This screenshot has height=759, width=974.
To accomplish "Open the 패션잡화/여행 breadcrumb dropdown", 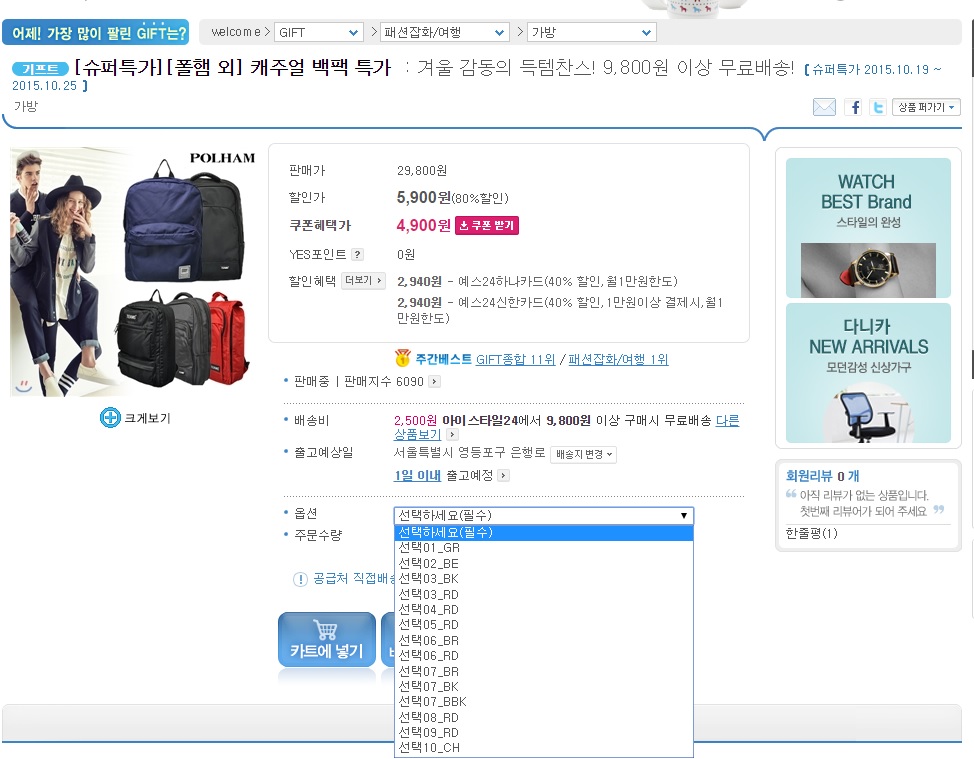I will coord(445,33).
